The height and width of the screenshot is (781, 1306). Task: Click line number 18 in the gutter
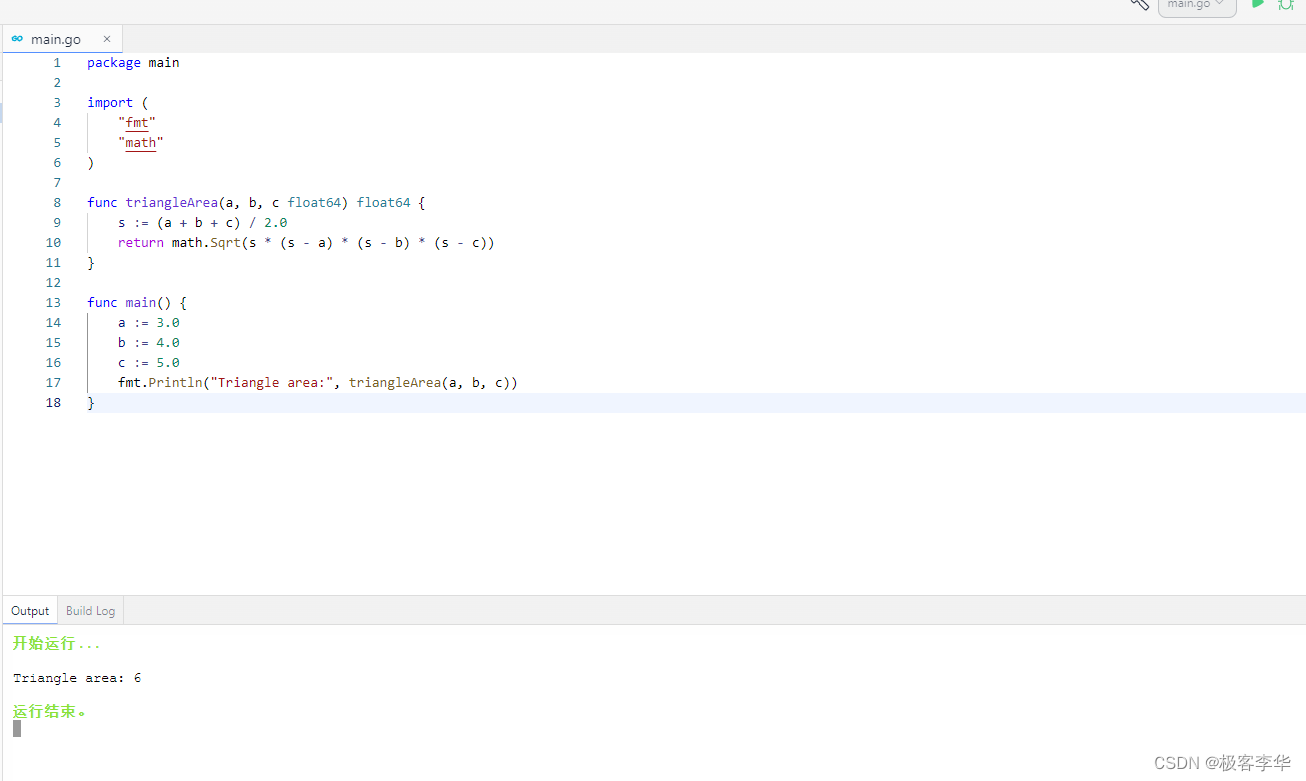click(53, 402)
